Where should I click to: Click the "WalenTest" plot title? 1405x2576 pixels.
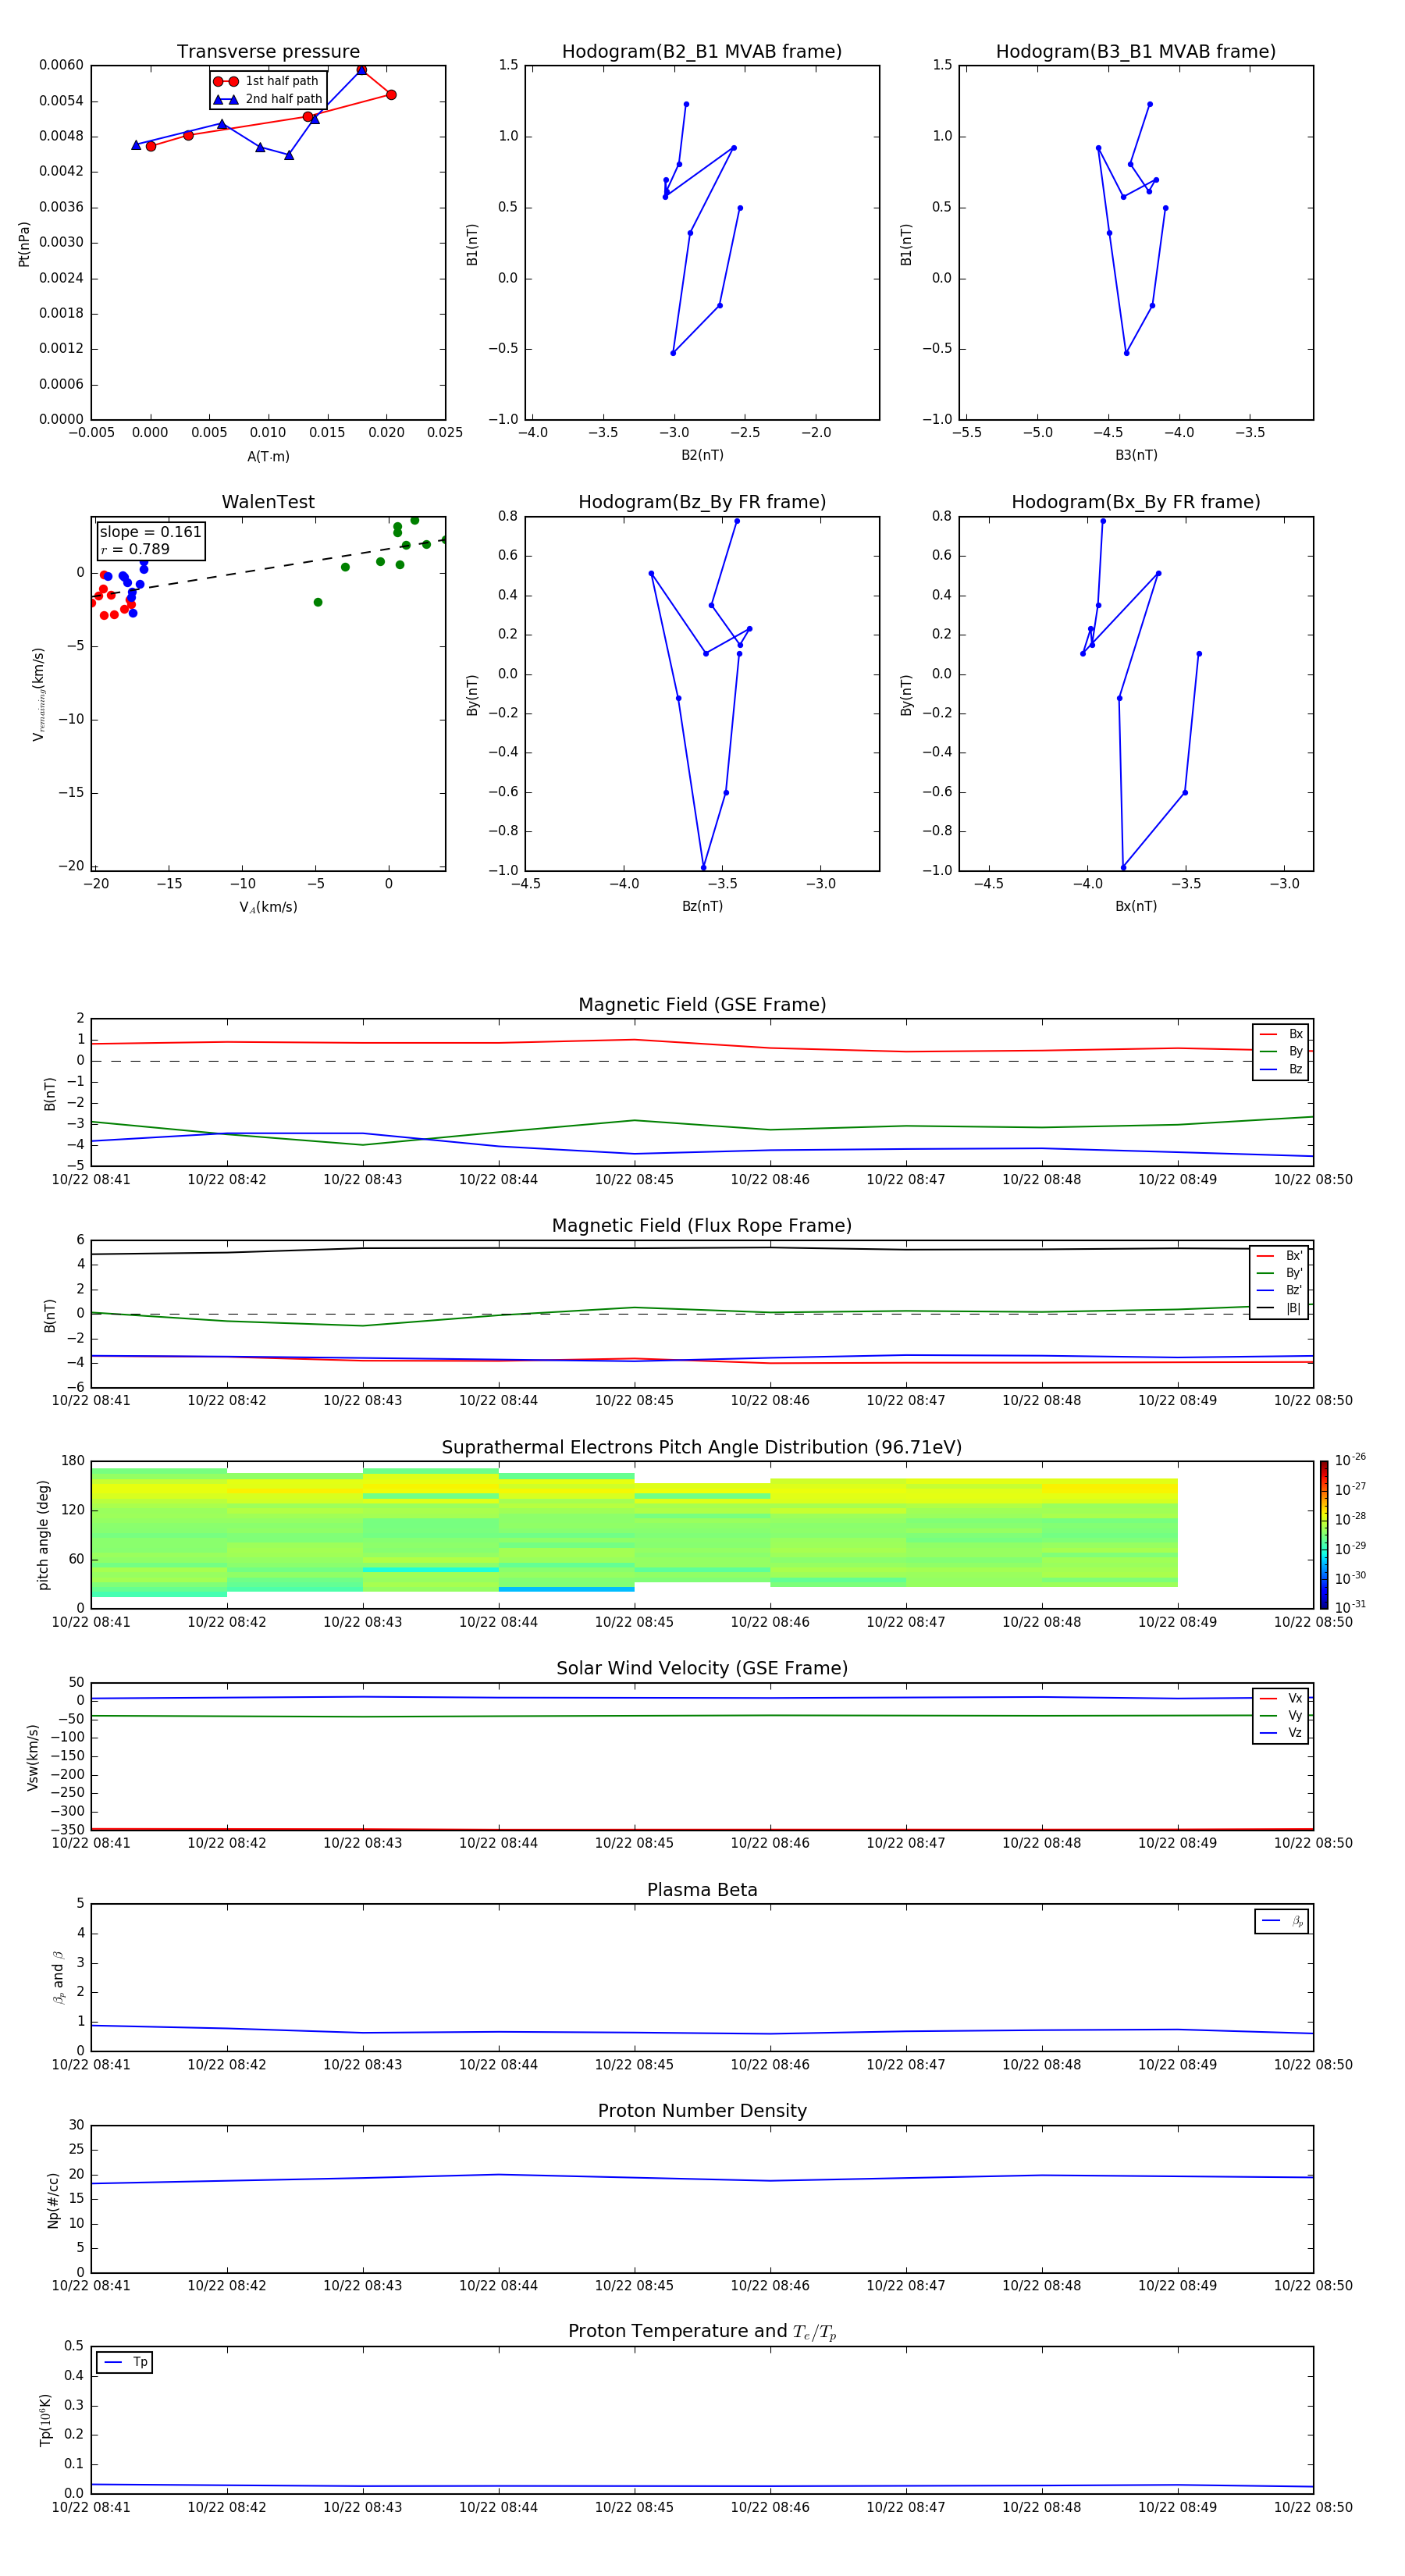coord(268,502)
